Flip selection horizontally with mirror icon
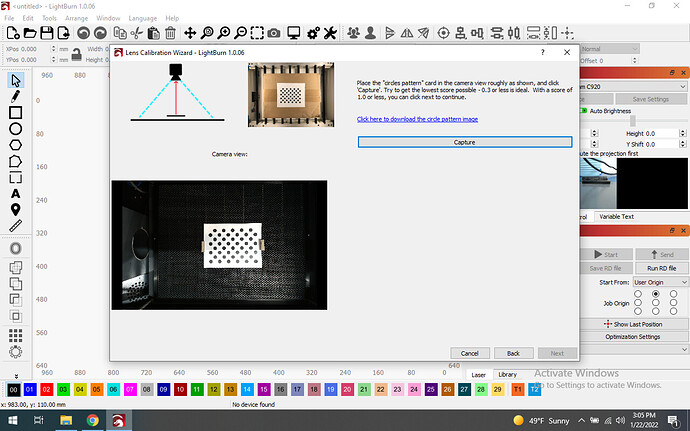The height and width of the screenshot is (431, 690). 407,33
